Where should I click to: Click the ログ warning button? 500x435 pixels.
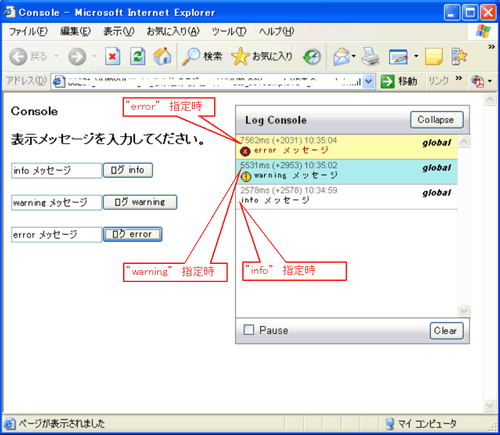pyautogui.click(x=140, y=202)
